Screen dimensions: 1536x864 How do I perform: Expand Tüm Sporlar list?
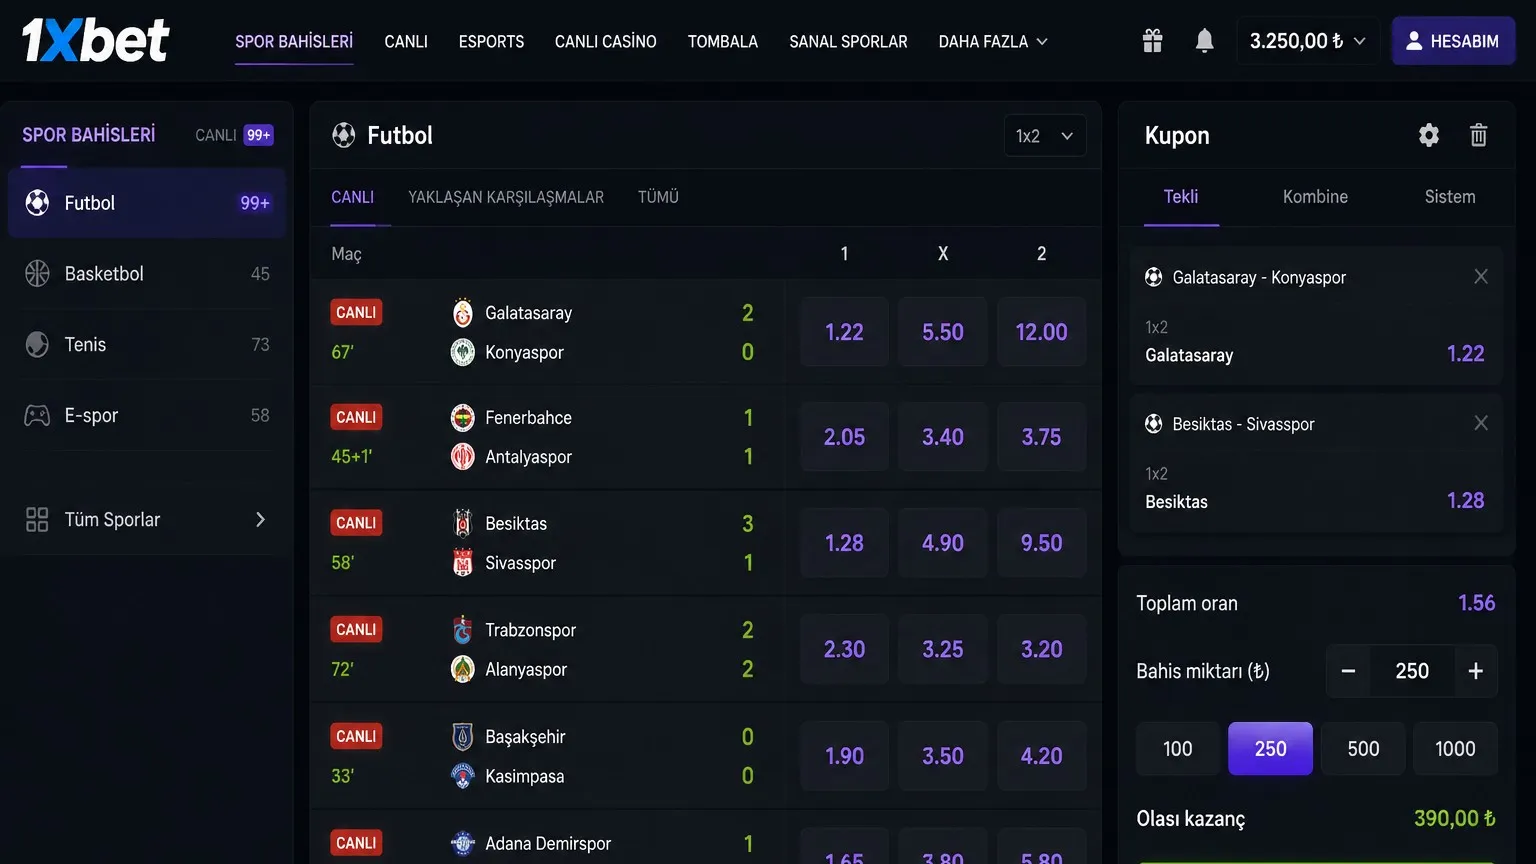click(147, 519)
